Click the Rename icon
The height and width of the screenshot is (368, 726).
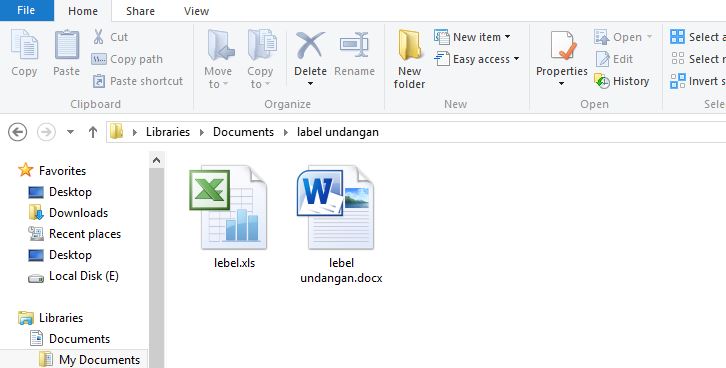coord(354,45)
